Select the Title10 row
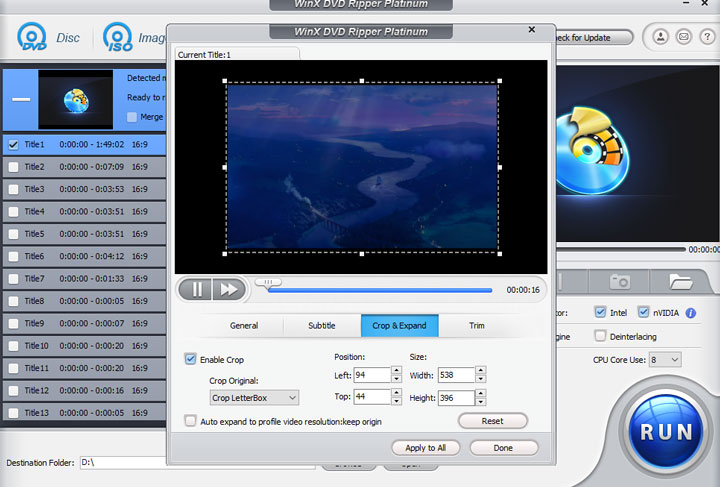720x487 pixels. point(84,346)
